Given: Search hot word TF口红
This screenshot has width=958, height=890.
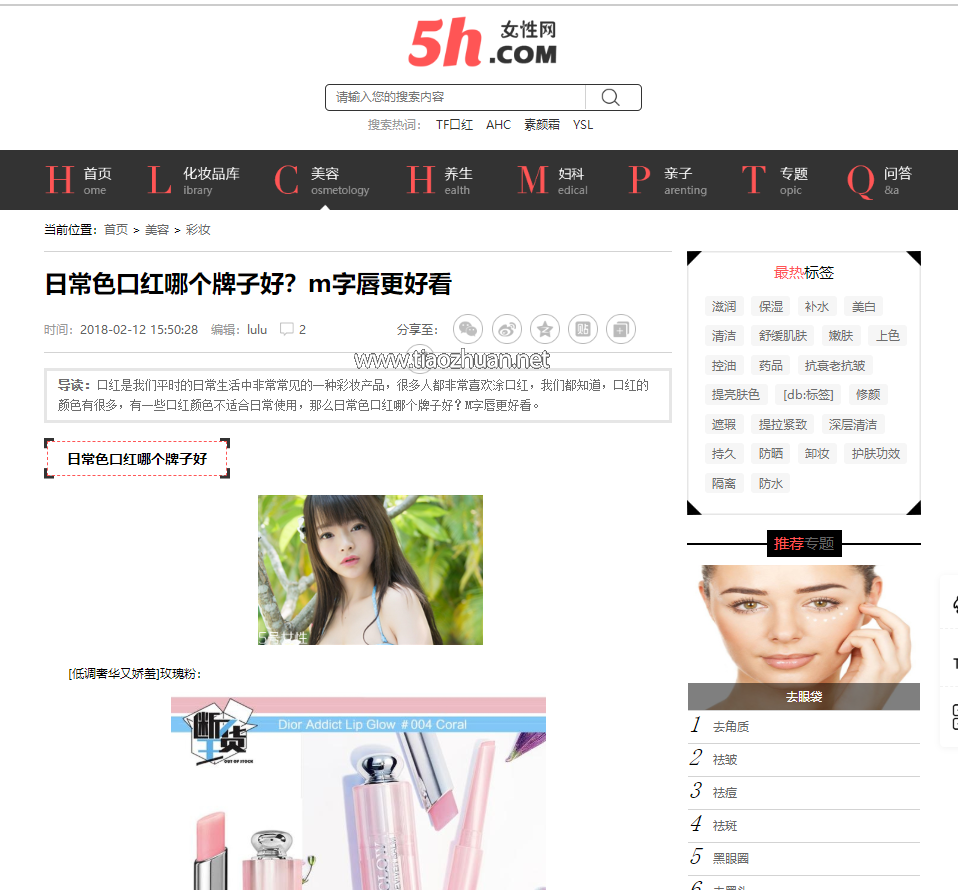Looking at the screenshot, I should (x=454, y=125).
